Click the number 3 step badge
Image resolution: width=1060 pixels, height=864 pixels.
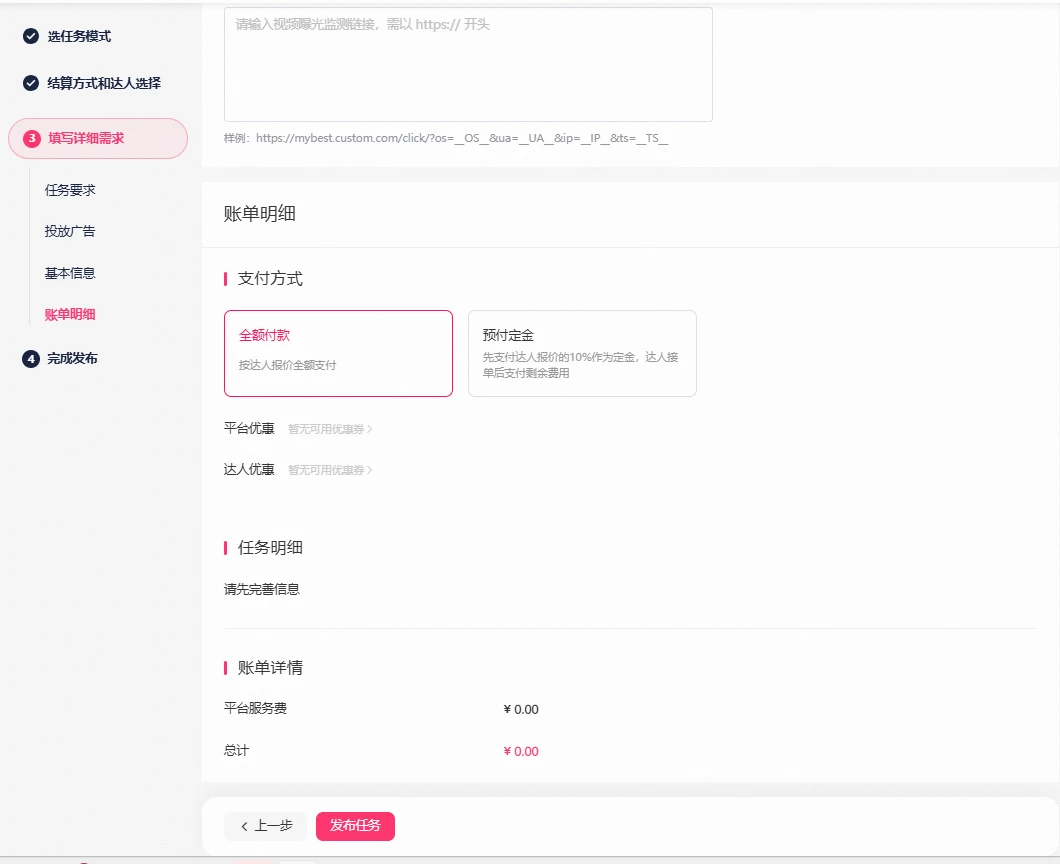point(31,139)
